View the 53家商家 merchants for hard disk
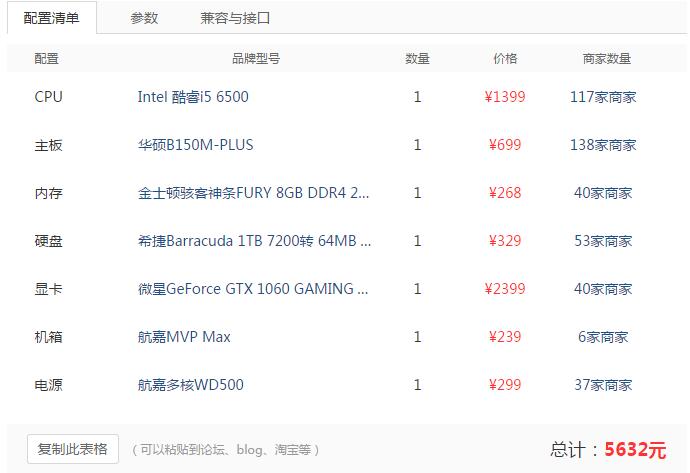 coord(603,241)
